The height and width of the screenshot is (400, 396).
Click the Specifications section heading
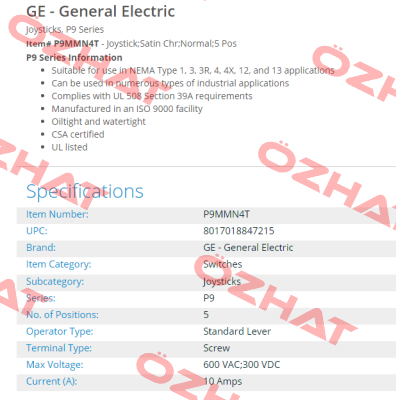click(x=85, y=192)
